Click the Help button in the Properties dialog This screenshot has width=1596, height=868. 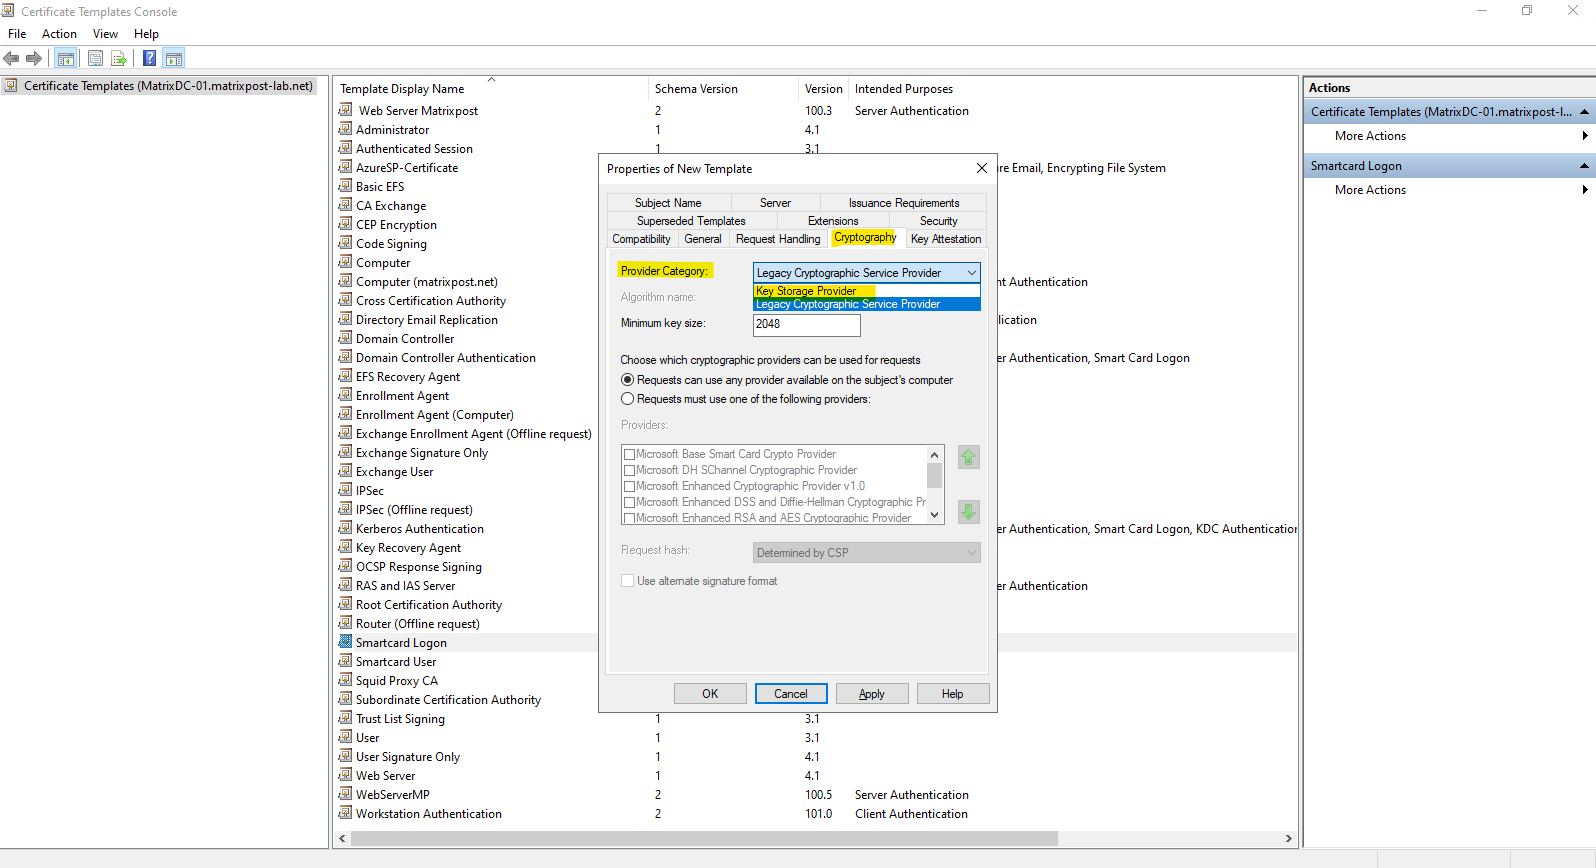tap(953, 694)
